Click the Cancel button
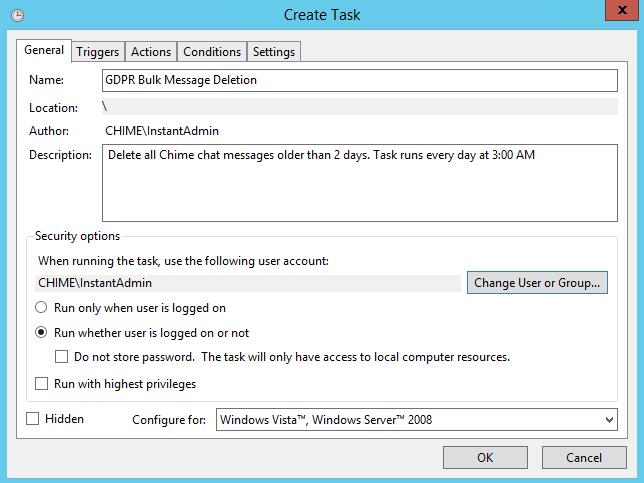644x483 pixels. tap(583, 458)
